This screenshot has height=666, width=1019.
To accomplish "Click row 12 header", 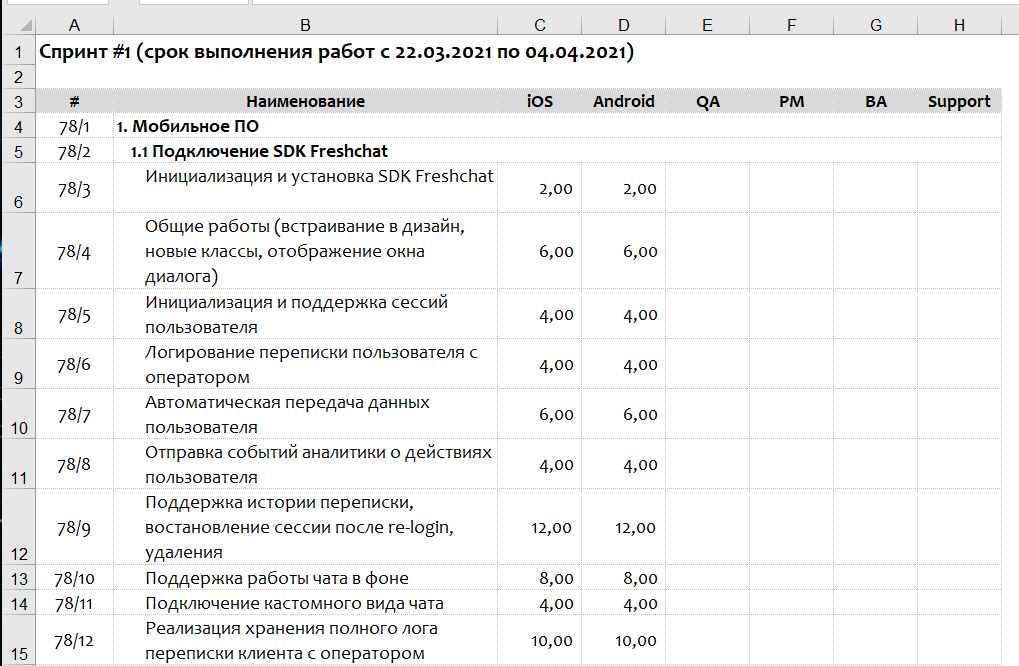I will point(19,527).
